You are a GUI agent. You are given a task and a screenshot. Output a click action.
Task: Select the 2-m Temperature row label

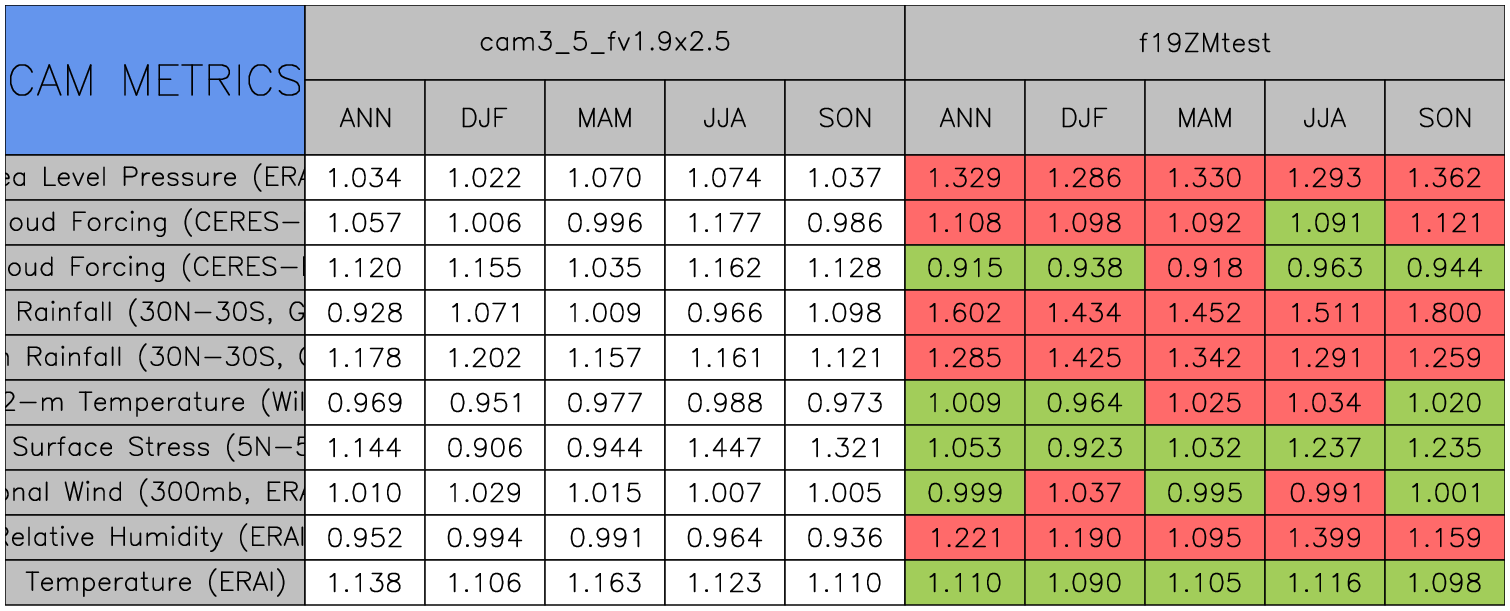click(155, 402)
